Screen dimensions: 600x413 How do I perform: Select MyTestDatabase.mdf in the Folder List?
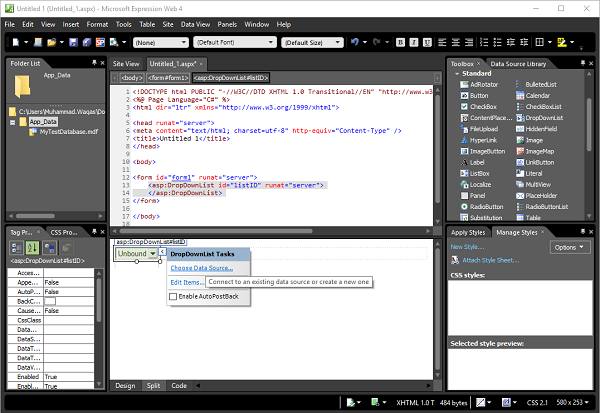click(70, 131)
